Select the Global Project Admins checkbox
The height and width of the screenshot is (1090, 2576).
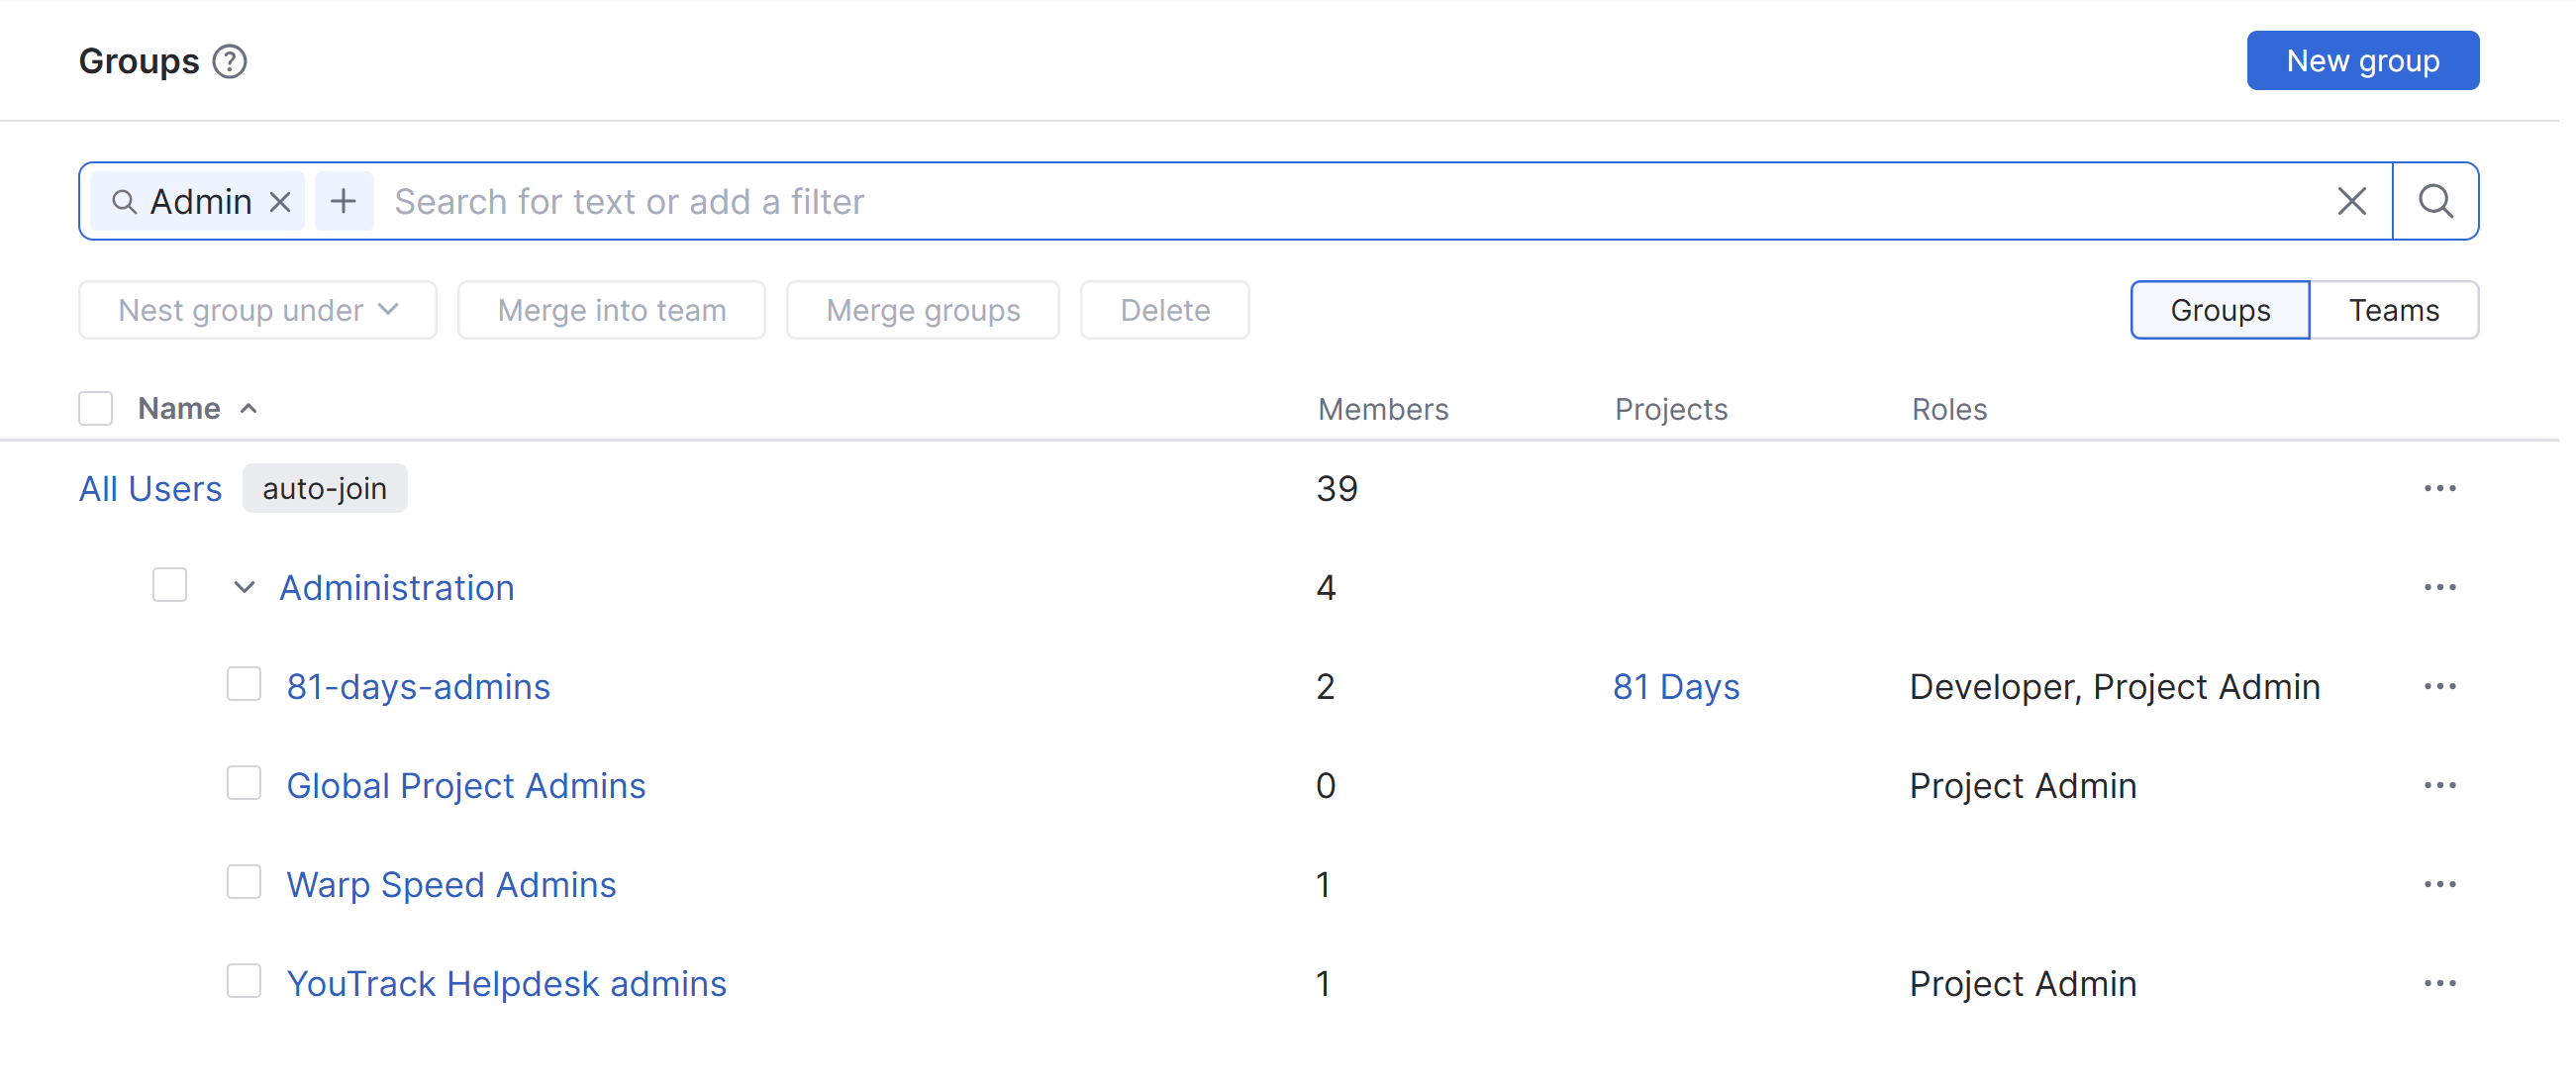(x=244, y=784)
